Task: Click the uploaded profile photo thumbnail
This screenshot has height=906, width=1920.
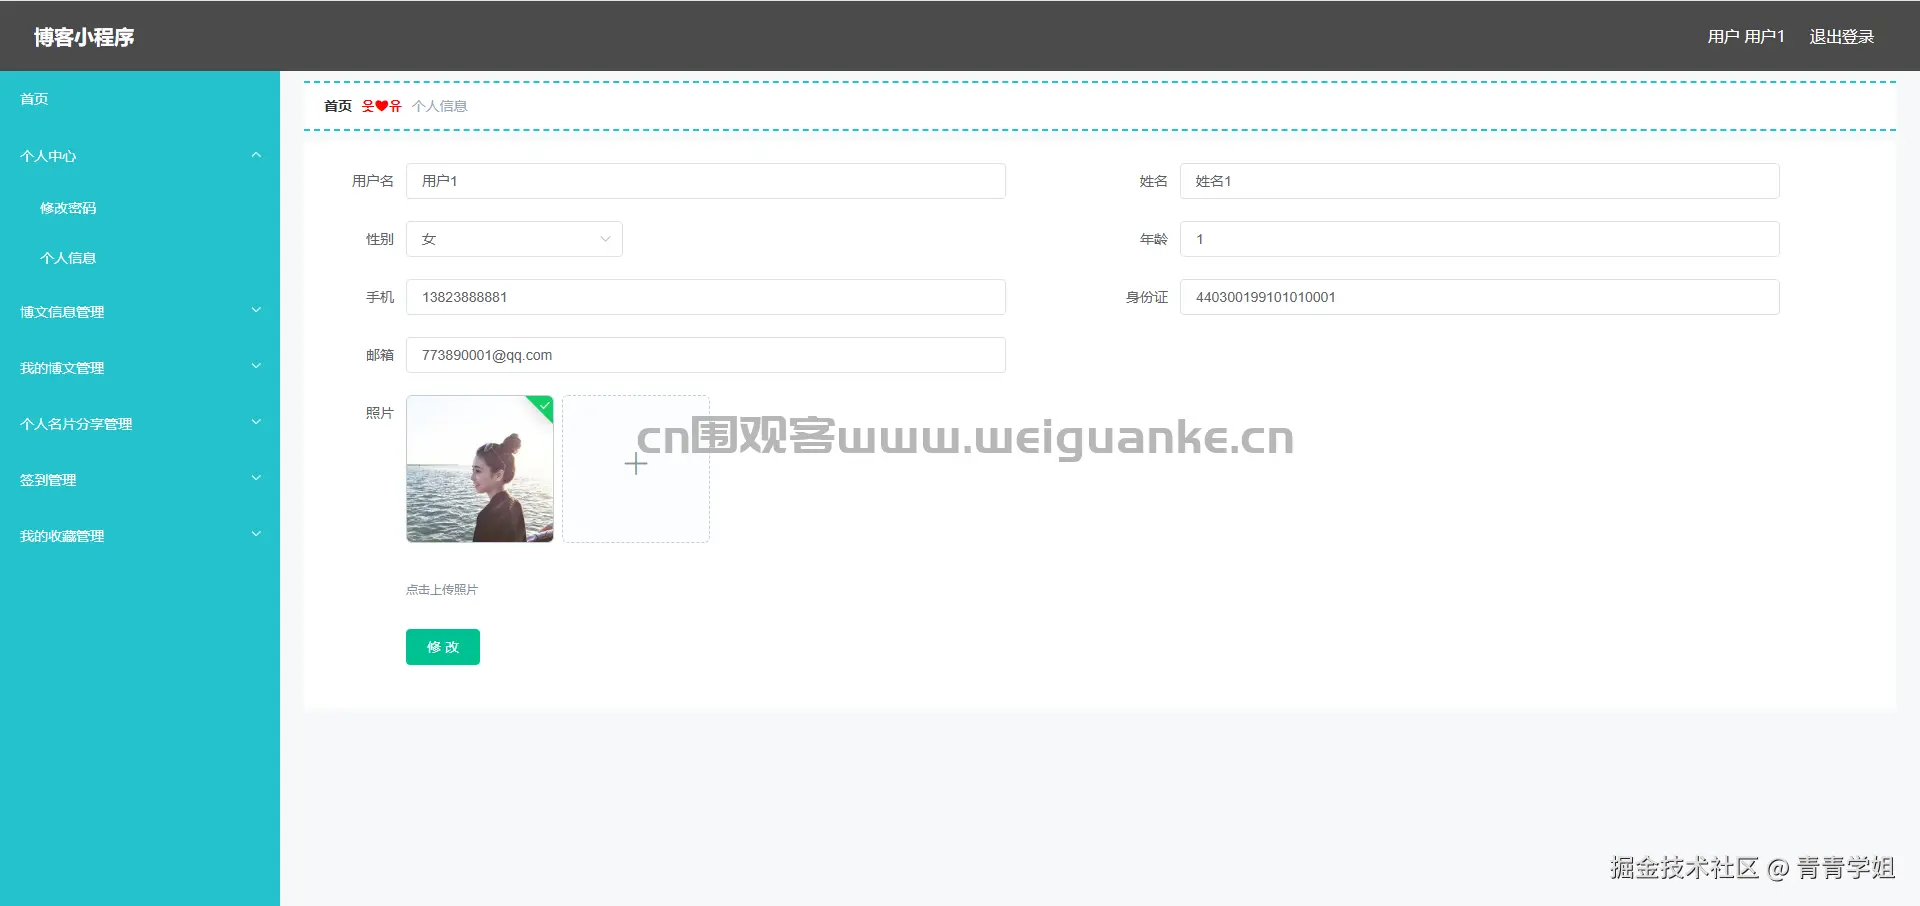Action: (480, 469)
